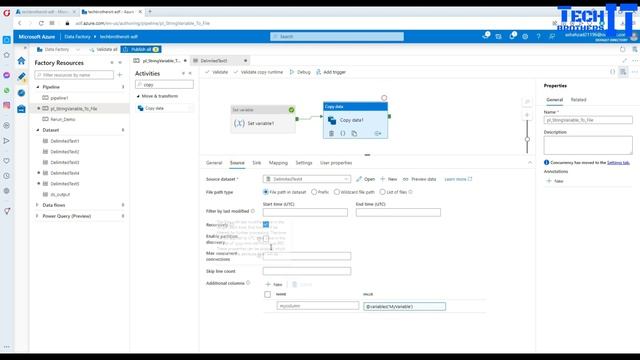
Task: Click Debug in the pipeline toolbar
Action: pyautogui.click(x=300, y=72)
